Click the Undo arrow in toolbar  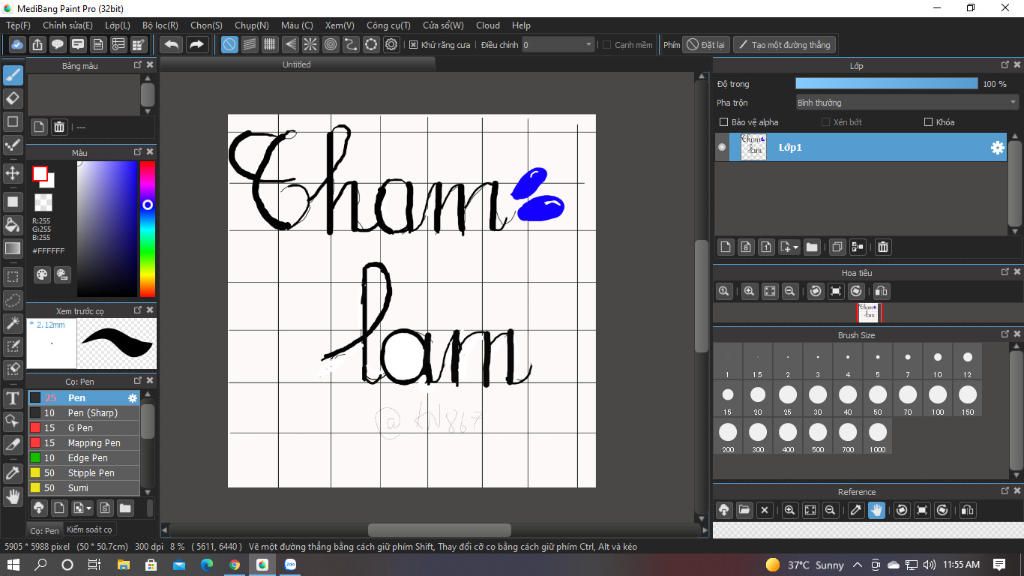(x=172, y=45)
